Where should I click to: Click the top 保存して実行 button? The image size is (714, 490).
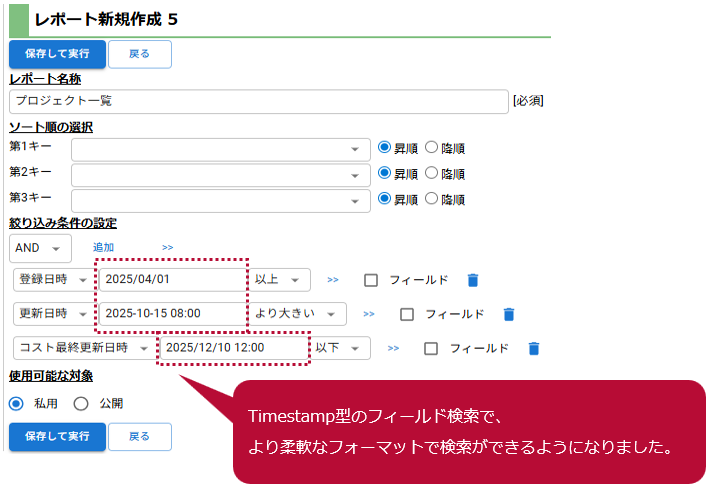tap(57, 54)
